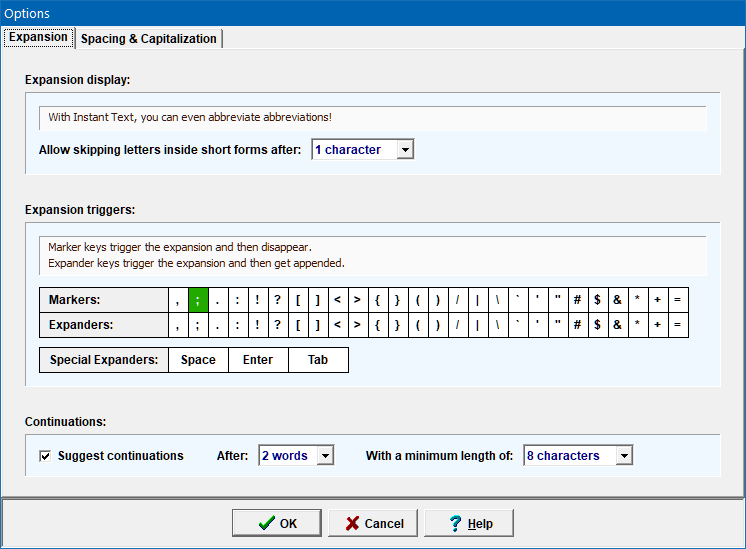This screenshot has height=549, width=746.
Task: Toggle the right brace } in Markers row
Action: pos(398,300)
